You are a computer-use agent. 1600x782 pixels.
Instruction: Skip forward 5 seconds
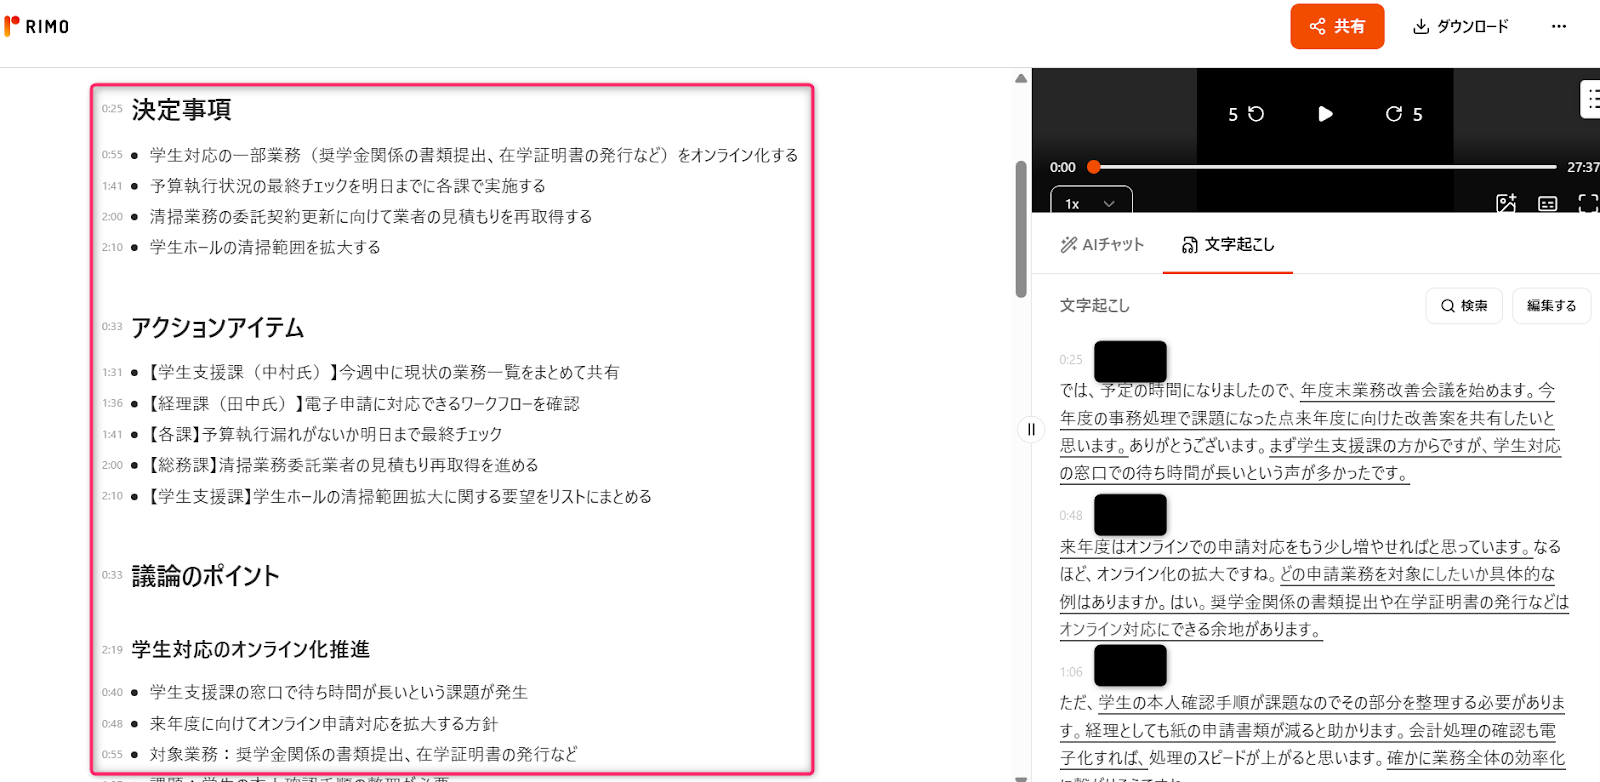click(x=1403, y=114)
